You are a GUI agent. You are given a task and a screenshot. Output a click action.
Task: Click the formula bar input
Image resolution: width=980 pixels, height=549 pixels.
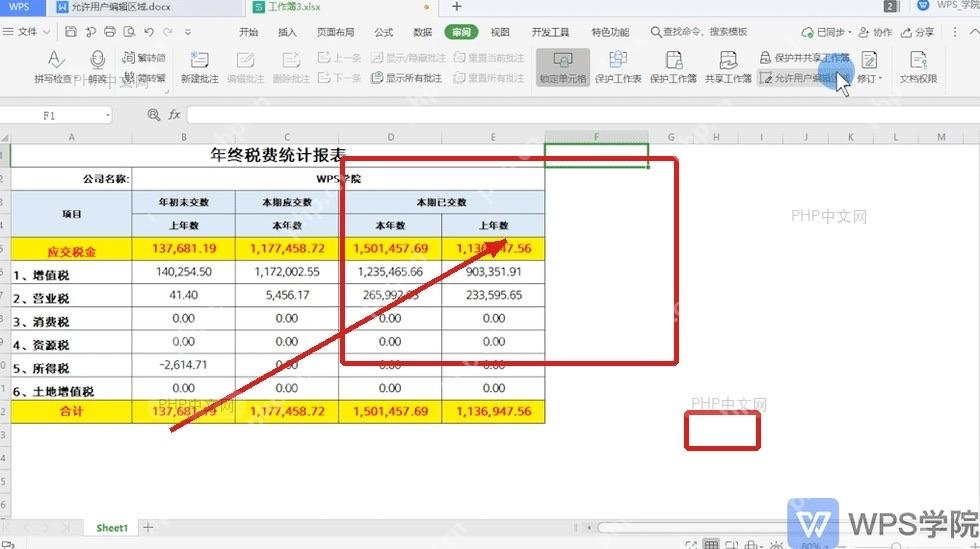click(x=581, y=114)
